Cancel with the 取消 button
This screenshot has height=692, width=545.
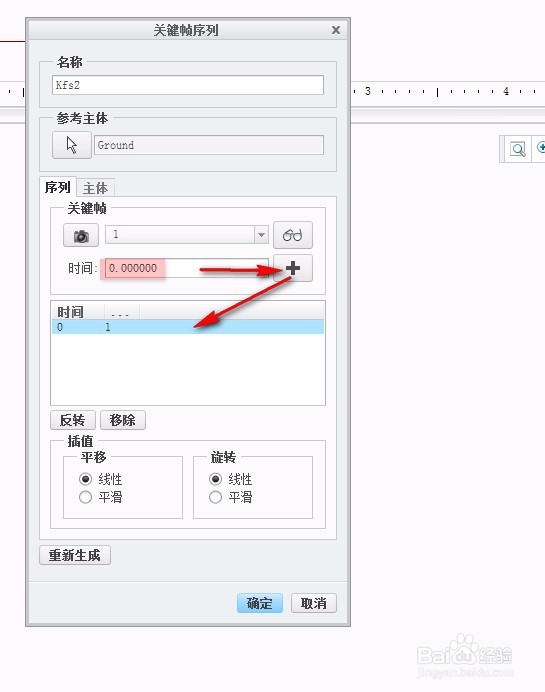coord(314,603)
